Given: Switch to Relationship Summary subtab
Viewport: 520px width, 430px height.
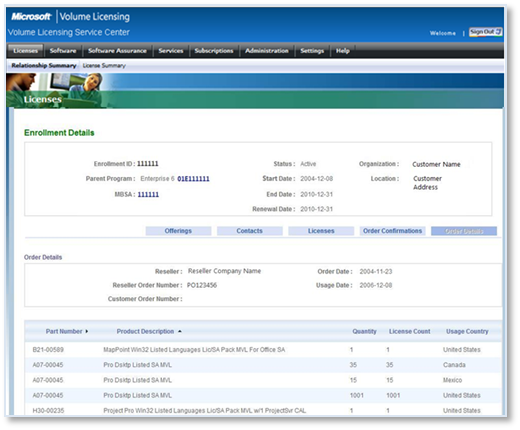Looking at the screenshot, I should [x=44, y=65].
